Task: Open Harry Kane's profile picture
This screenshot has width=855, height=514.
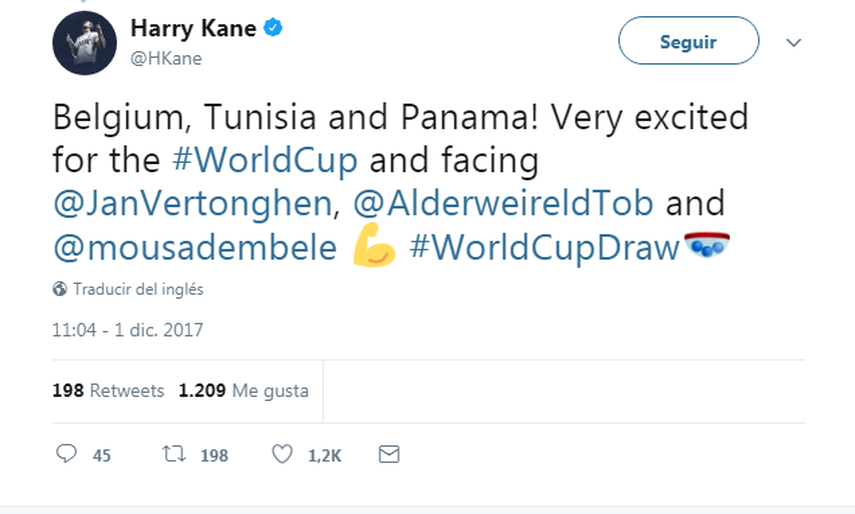Action: coord(85,43)
